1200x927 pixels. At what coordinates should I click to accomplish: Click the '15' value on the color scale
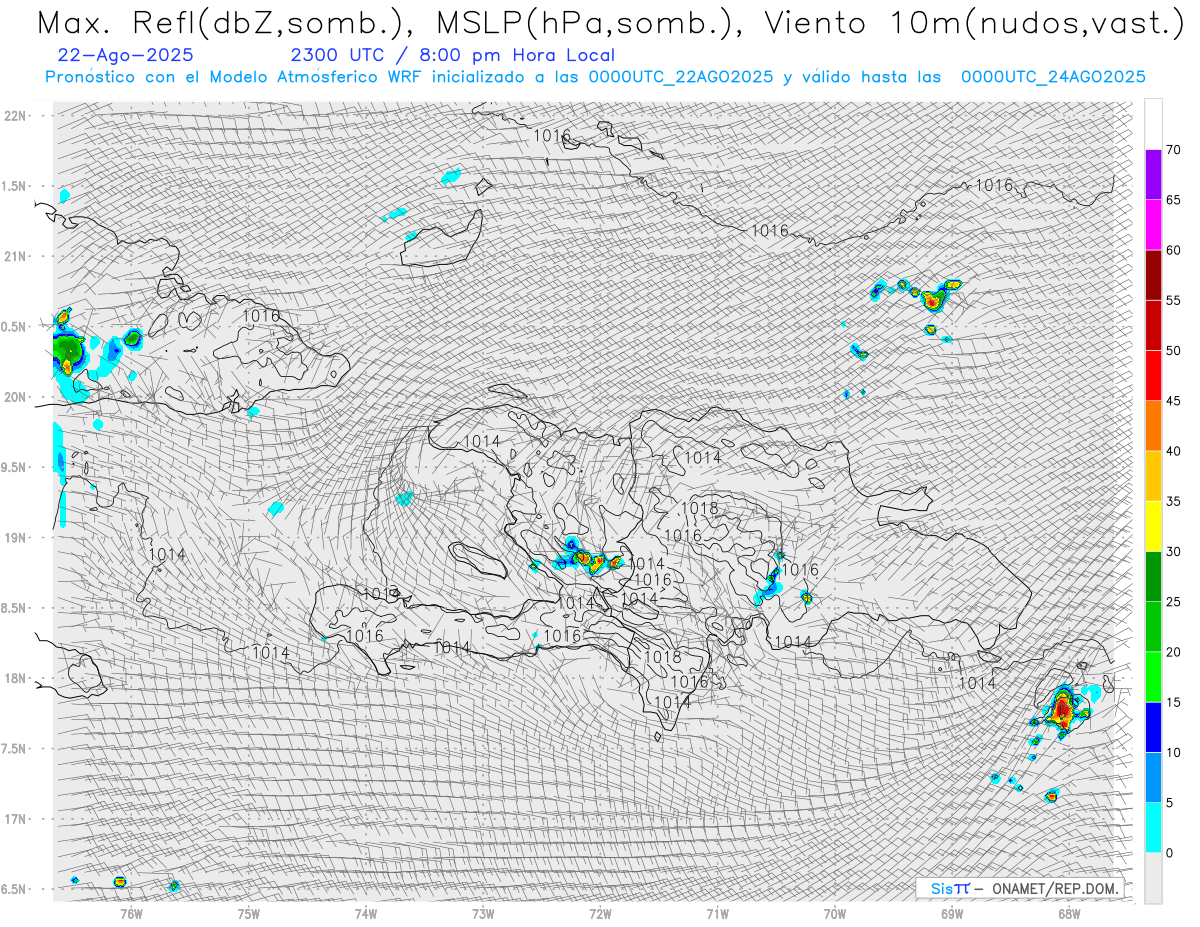point(1174,702)
